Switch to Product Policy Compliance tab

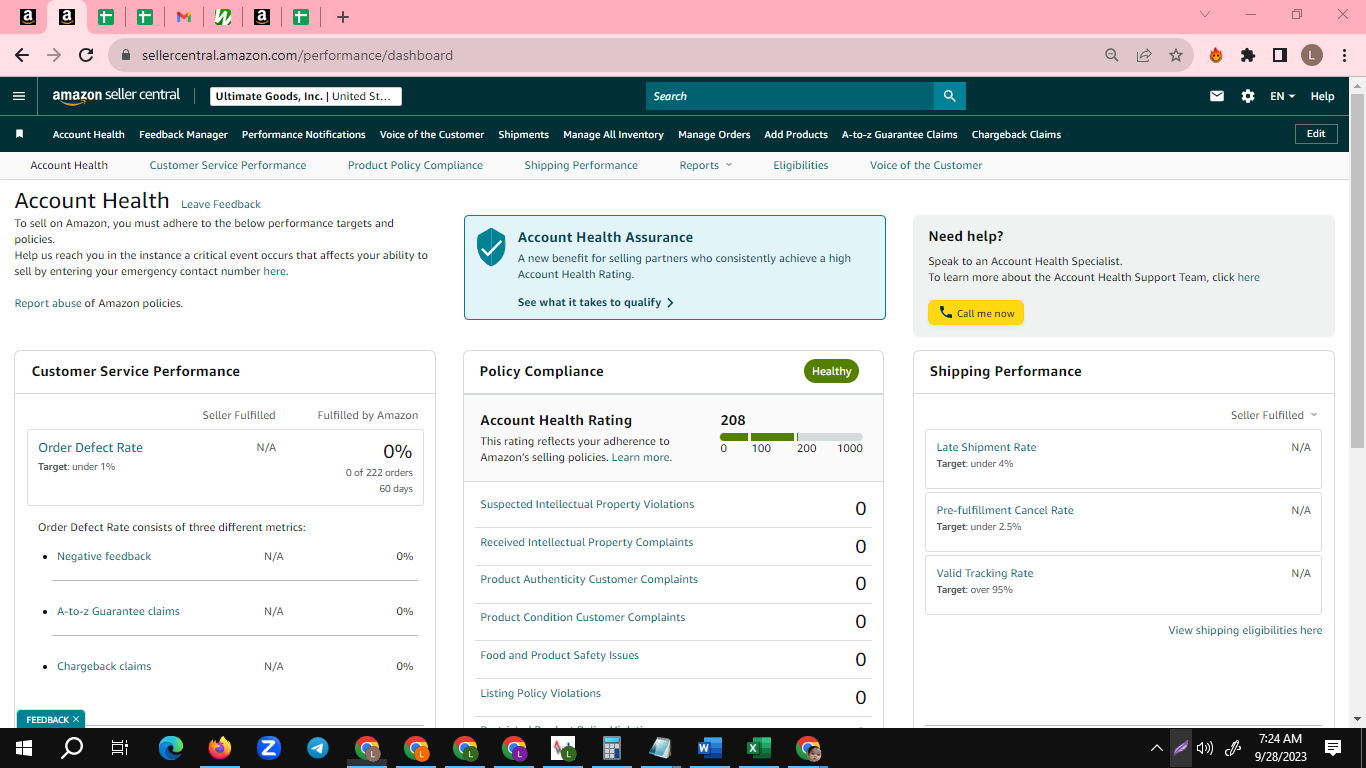(415, 165)
